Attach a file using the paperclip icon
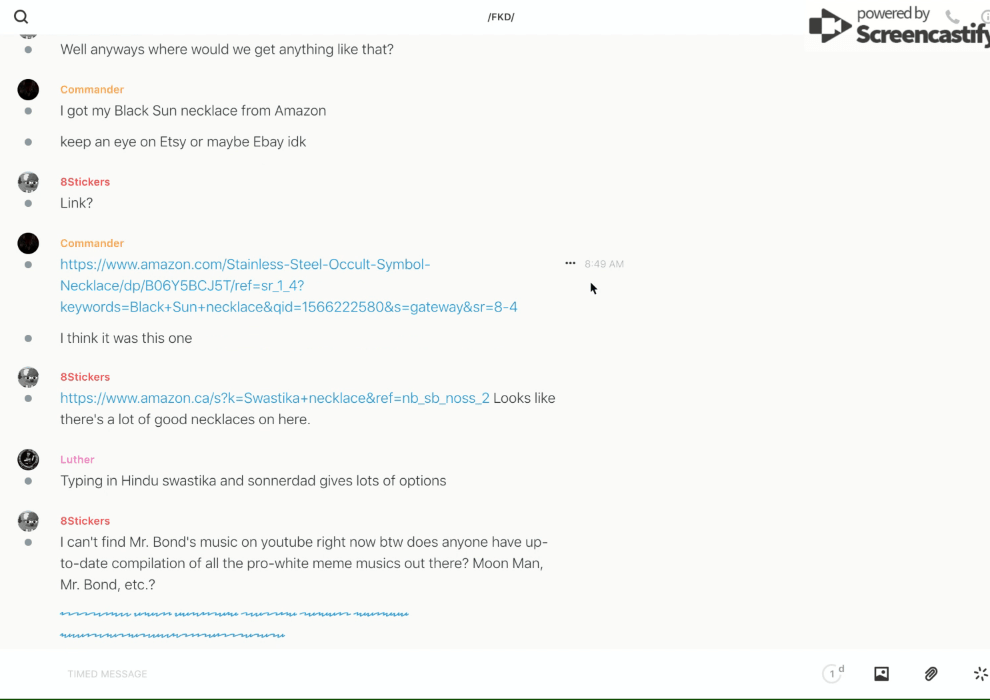990x700 pixels. [931, 674]
